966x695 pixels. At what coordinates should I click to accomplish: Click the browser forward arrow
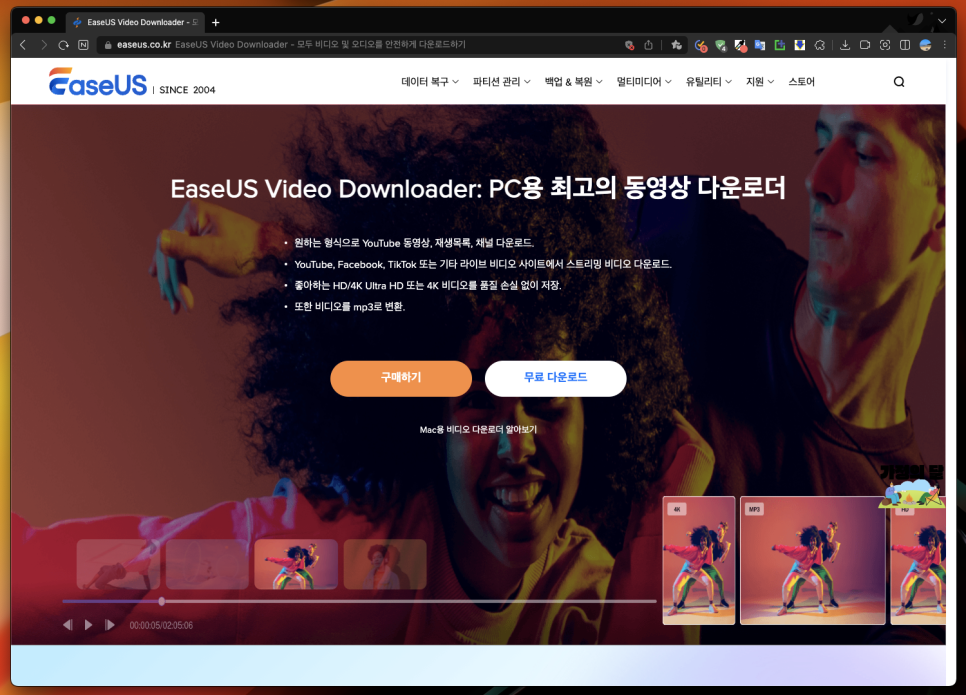click(43, 45)
